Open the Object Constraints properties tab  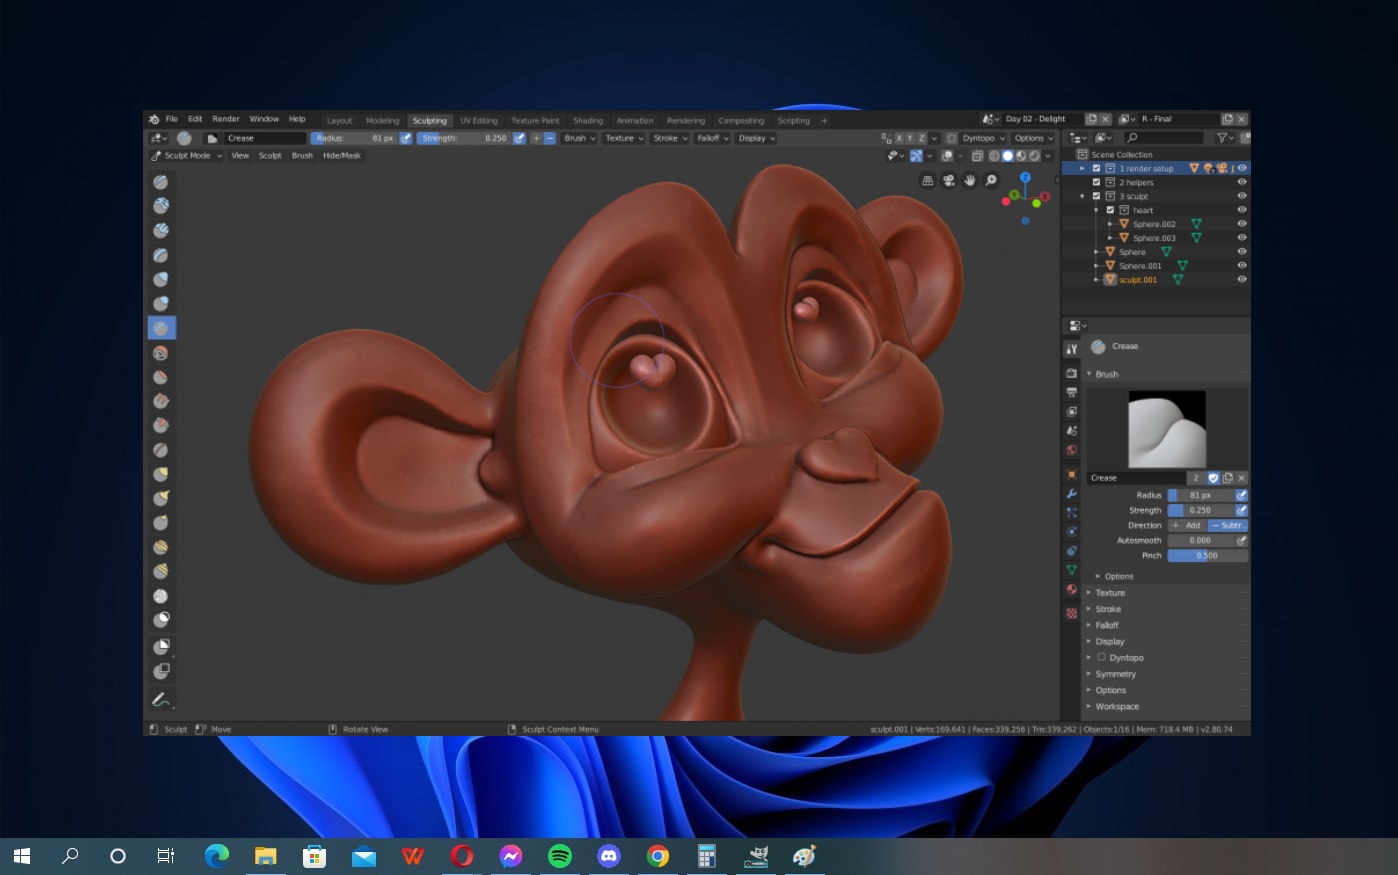click(x=1072, y=551)
